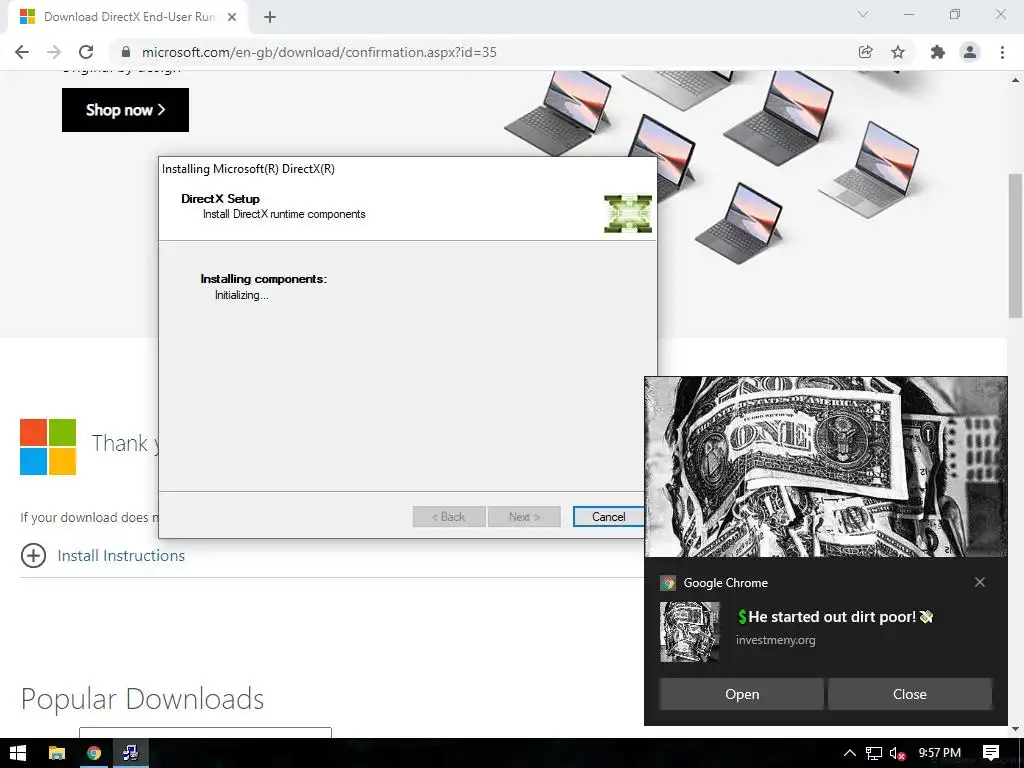The height and width of the screenshot is (768, 1024).
Task: Select the Download DirectX End-User tab
Action: tap(128, 17)
